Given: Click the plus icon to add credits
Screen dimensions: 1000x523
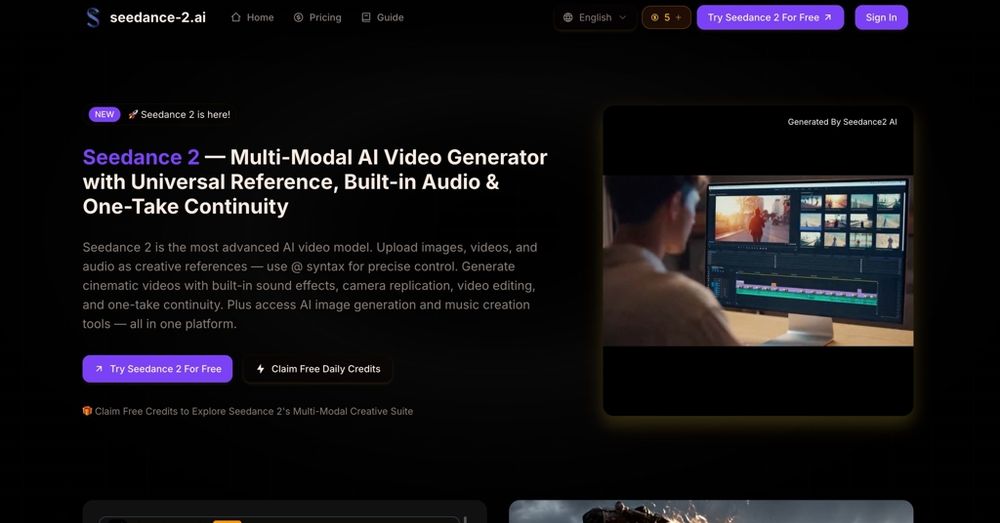Looking at the screenshot, I should click(679, 17).
